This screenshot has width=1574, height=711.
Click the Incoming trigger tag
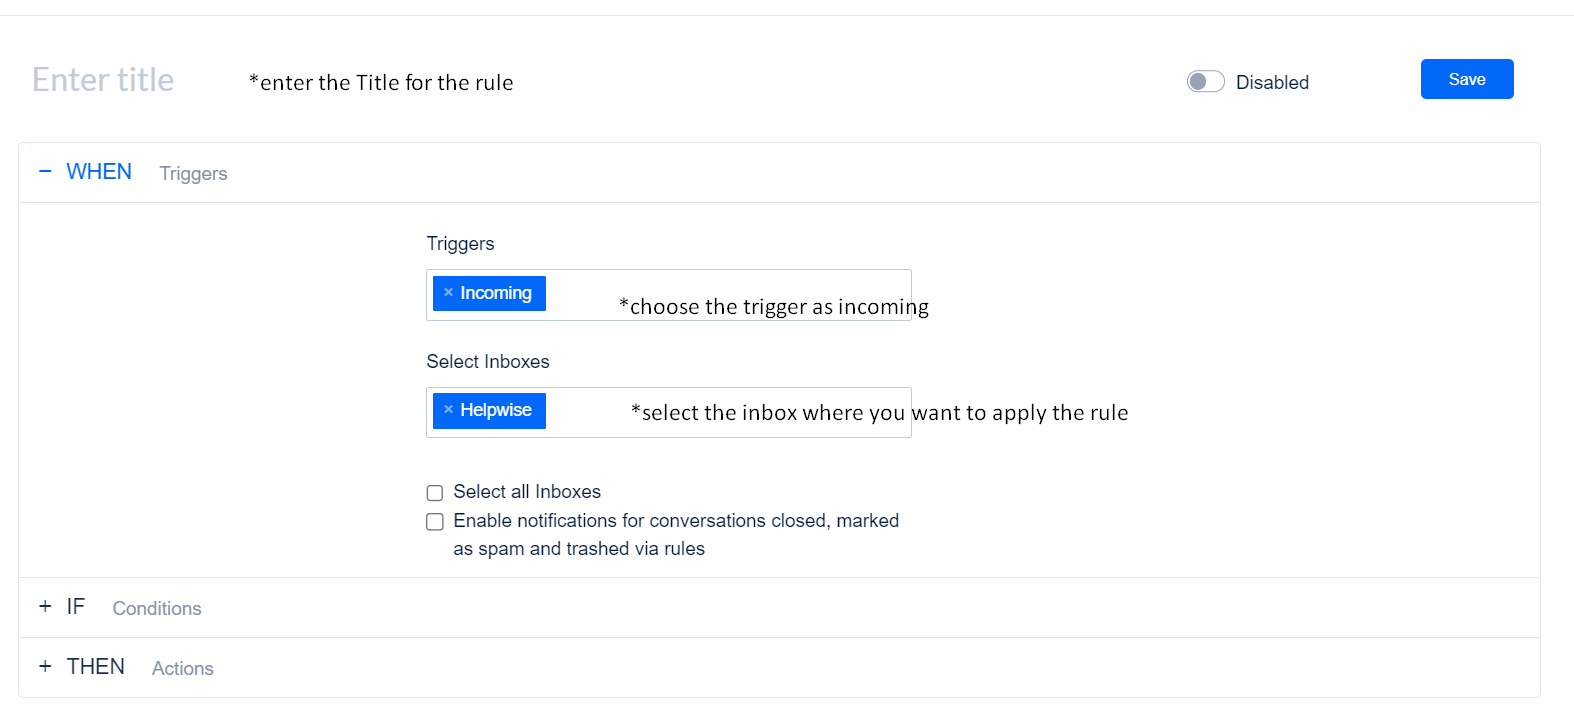pyautogui.click(x=489, y=293)
